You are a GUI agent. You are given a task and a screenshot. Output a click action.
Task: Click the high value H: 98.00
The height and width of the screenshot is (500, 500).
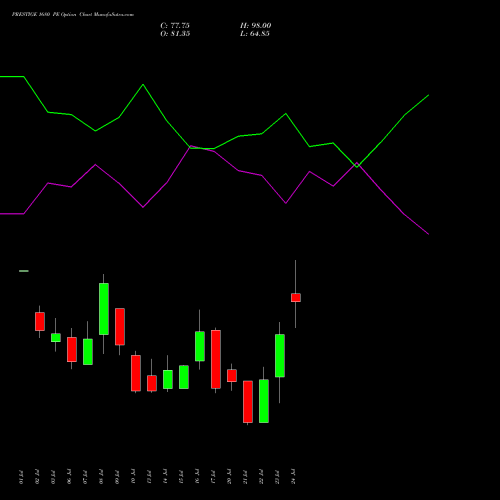(255, 26)
